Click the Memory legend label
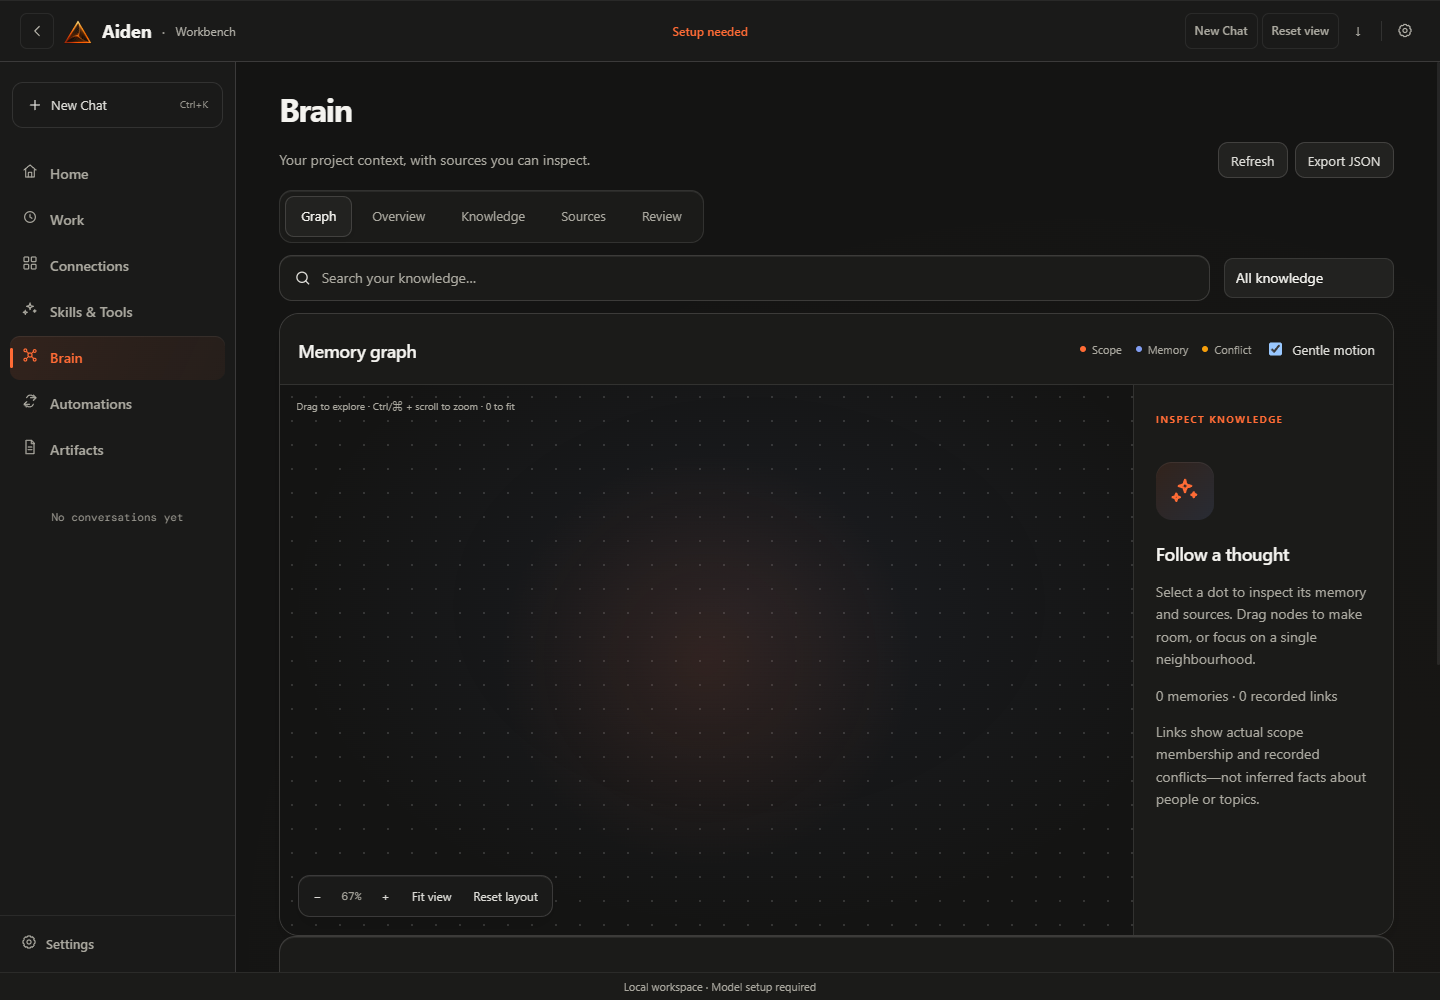This screenshot has height=1000, width=1440. tap(1168, 350)
